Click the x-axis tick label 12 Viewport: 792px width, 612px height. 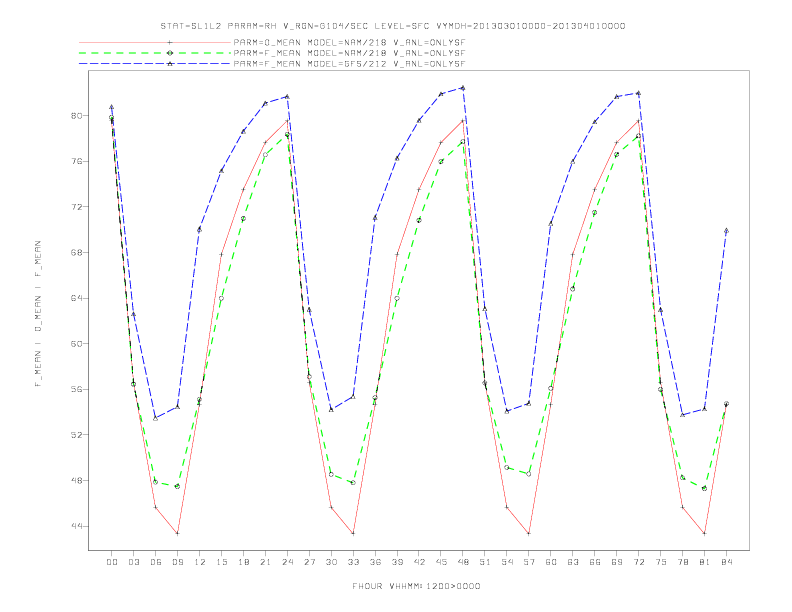coord(200,562)
